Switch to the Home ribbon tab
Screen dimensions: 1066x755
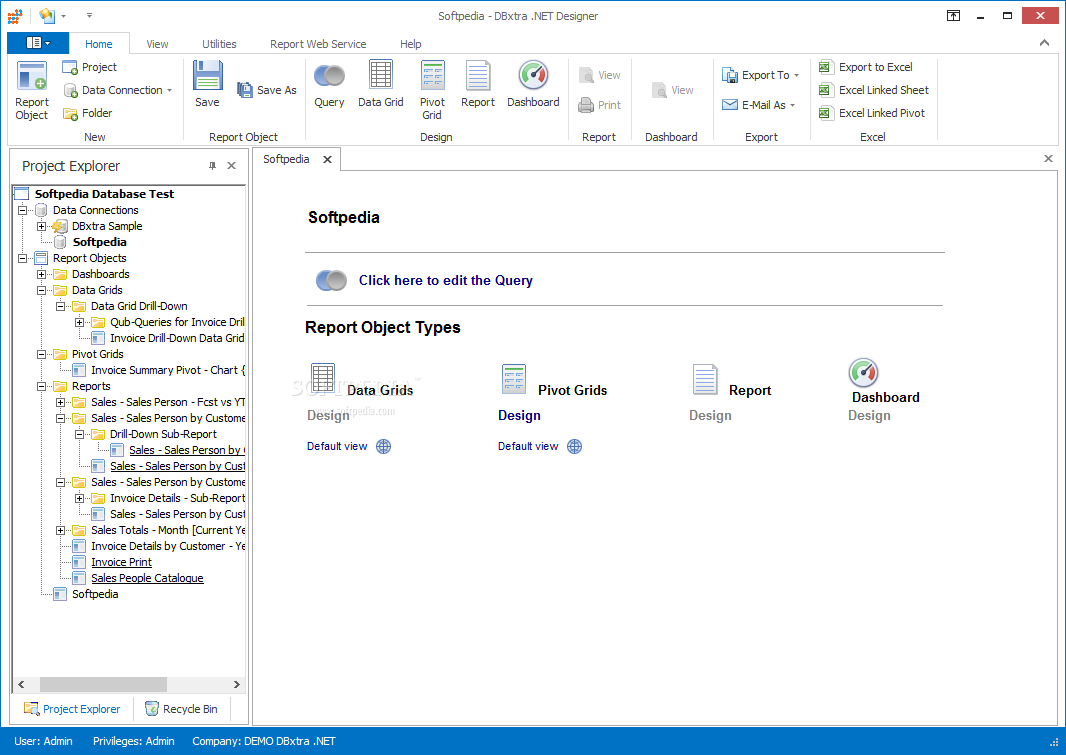(99, 44)
